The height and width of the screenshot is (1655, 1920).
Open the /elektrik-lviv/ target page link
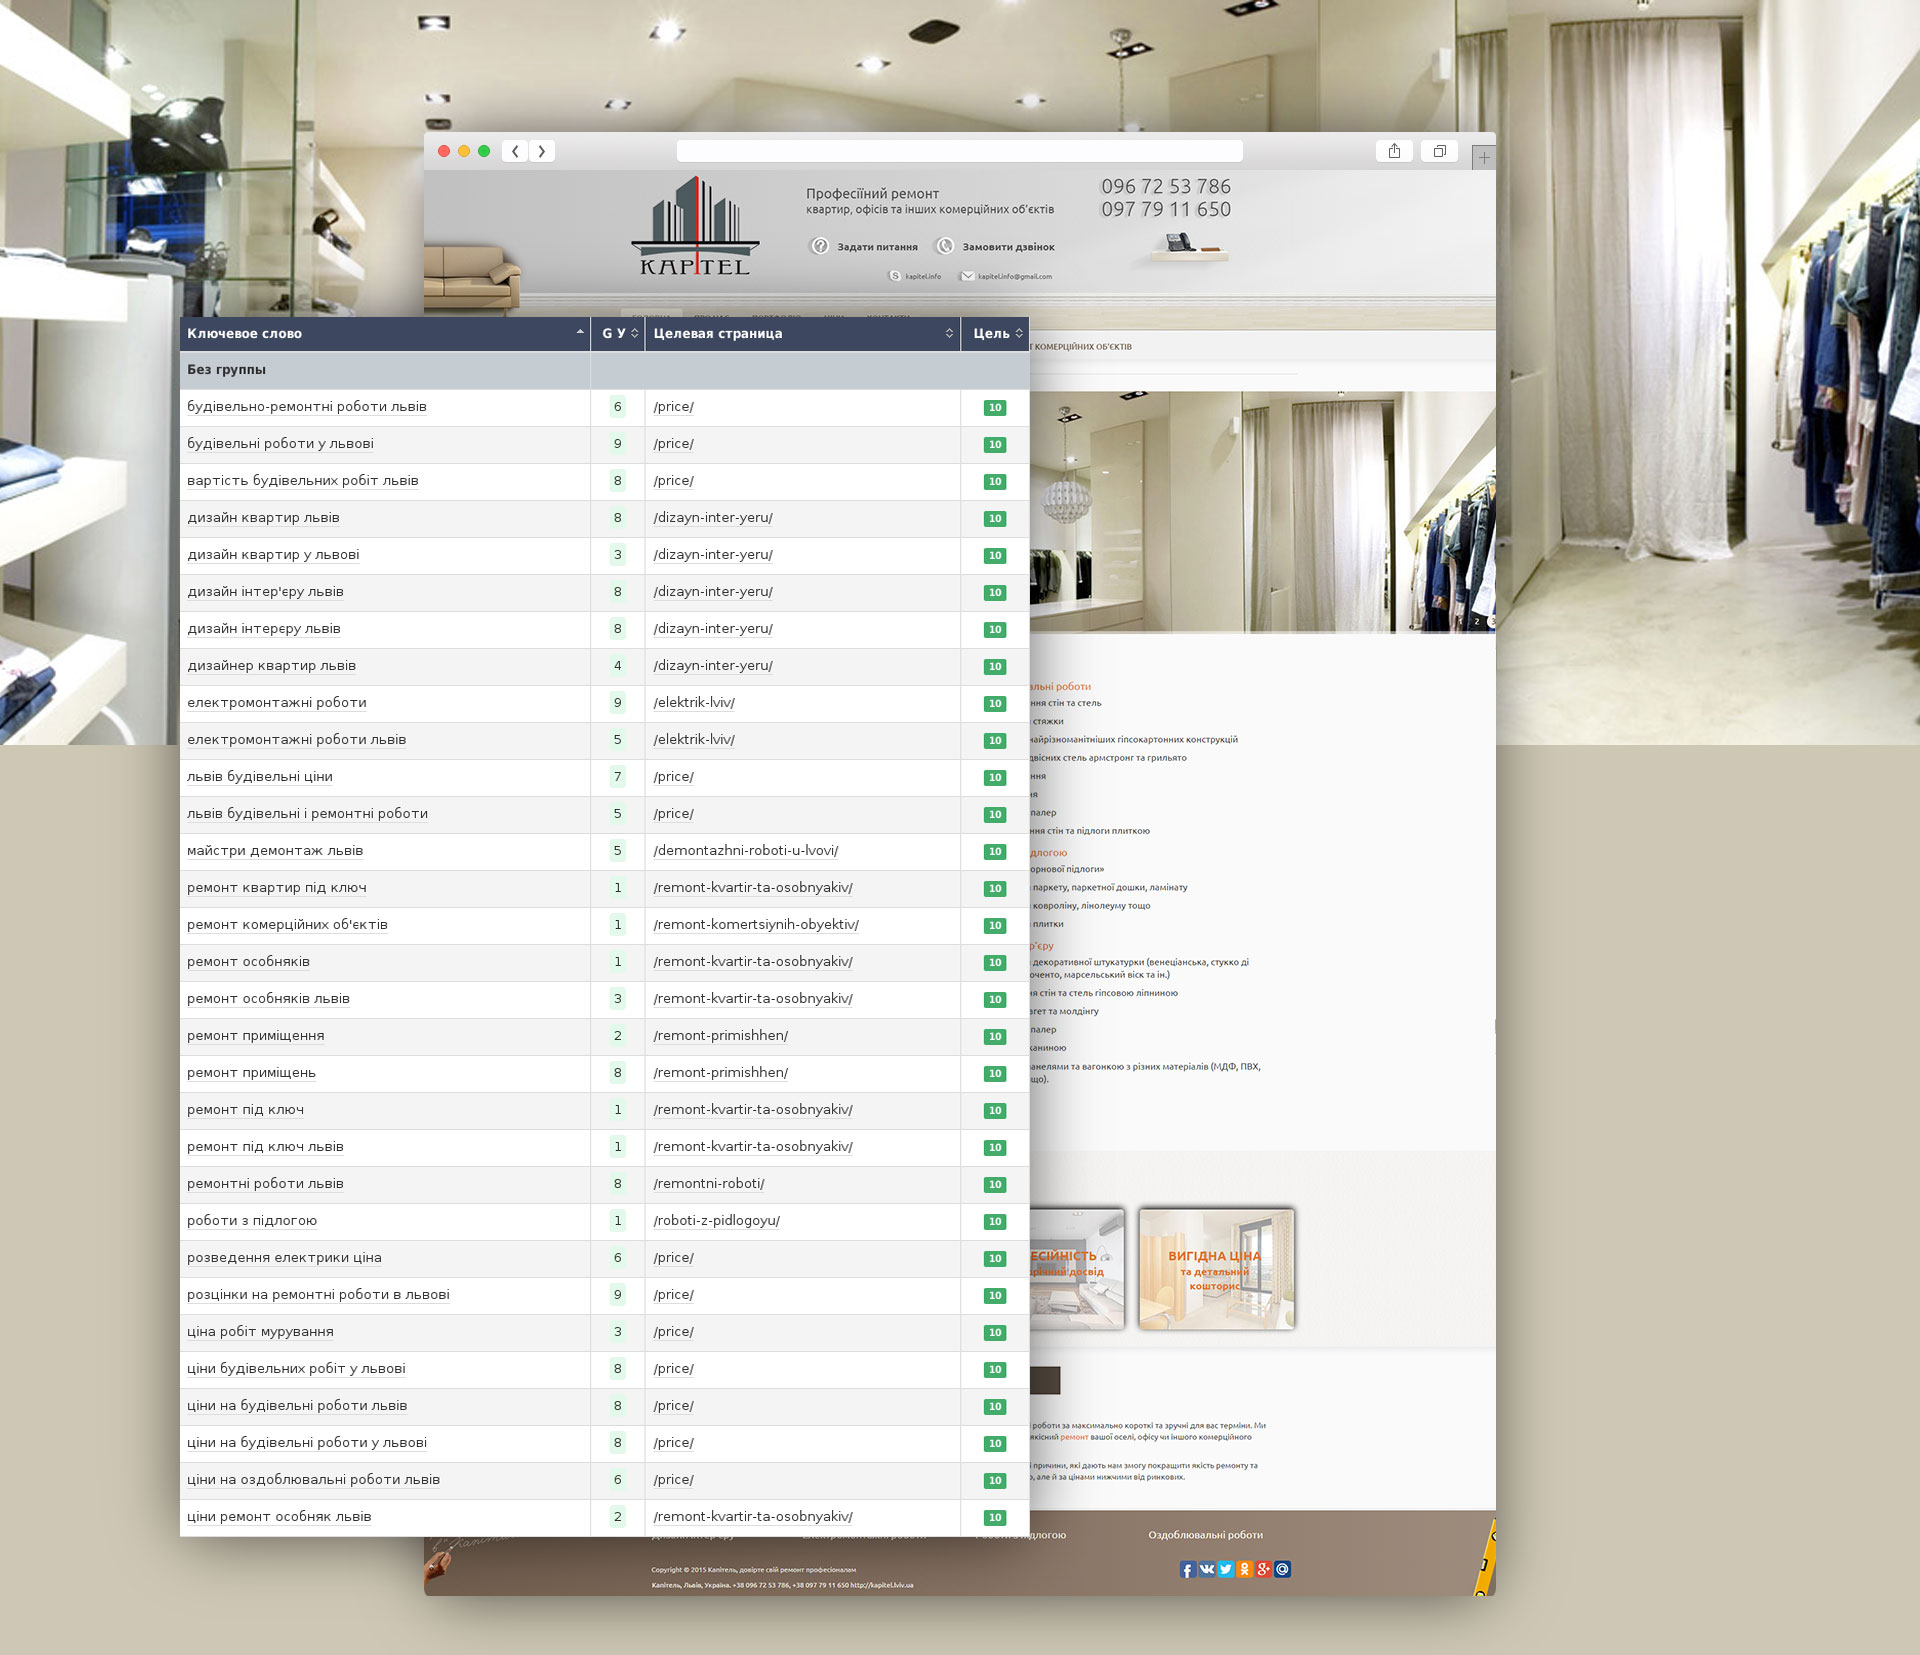pyautogui.click(x=694, y=703)
